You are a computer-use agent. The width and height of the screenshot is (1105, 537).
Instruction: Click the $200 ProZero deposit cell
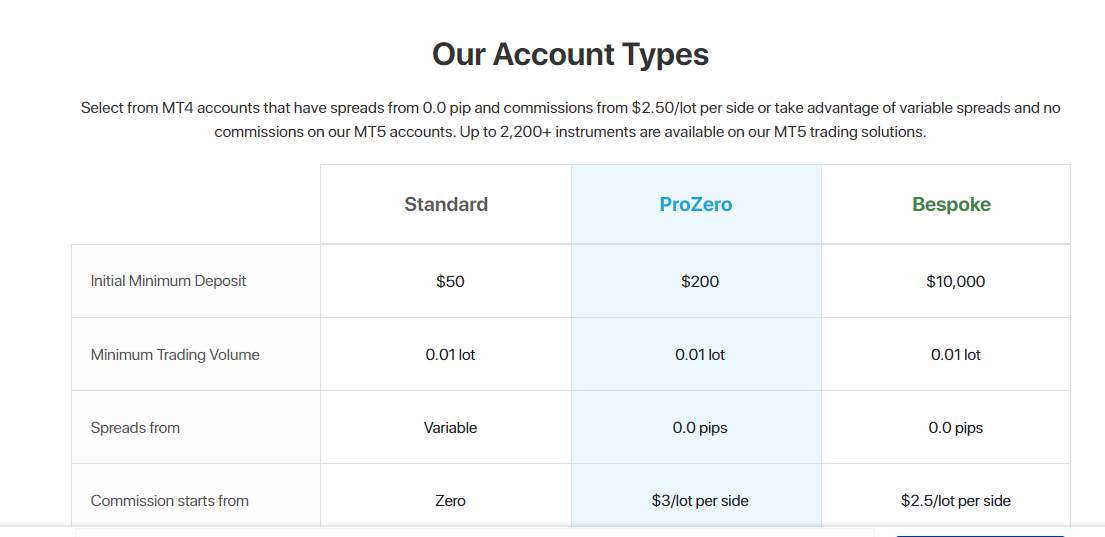click(700, 281)
